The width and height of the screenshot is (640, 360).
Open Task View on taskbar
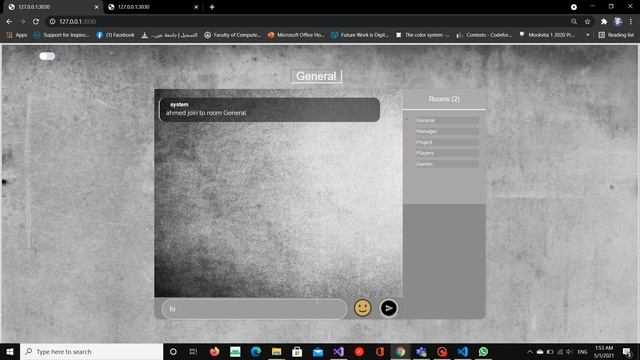pyautogui.click(x=193, y=351)
